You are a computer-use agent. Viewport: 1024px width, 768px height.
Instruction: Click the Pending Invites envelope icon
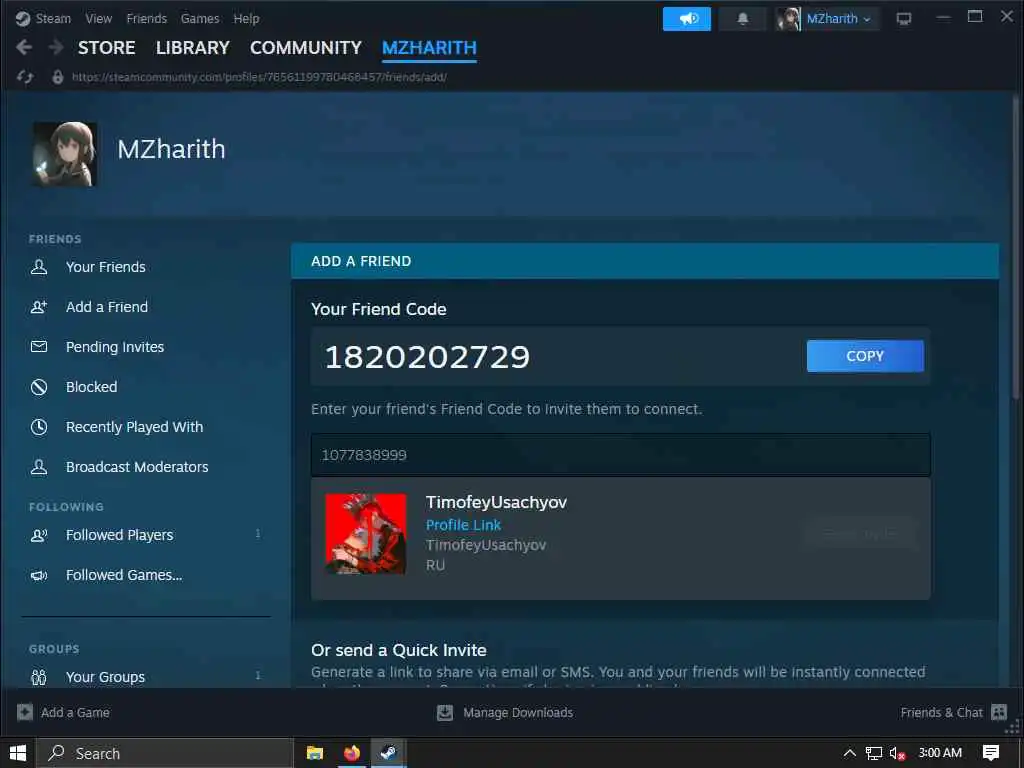tap(39, 346)
